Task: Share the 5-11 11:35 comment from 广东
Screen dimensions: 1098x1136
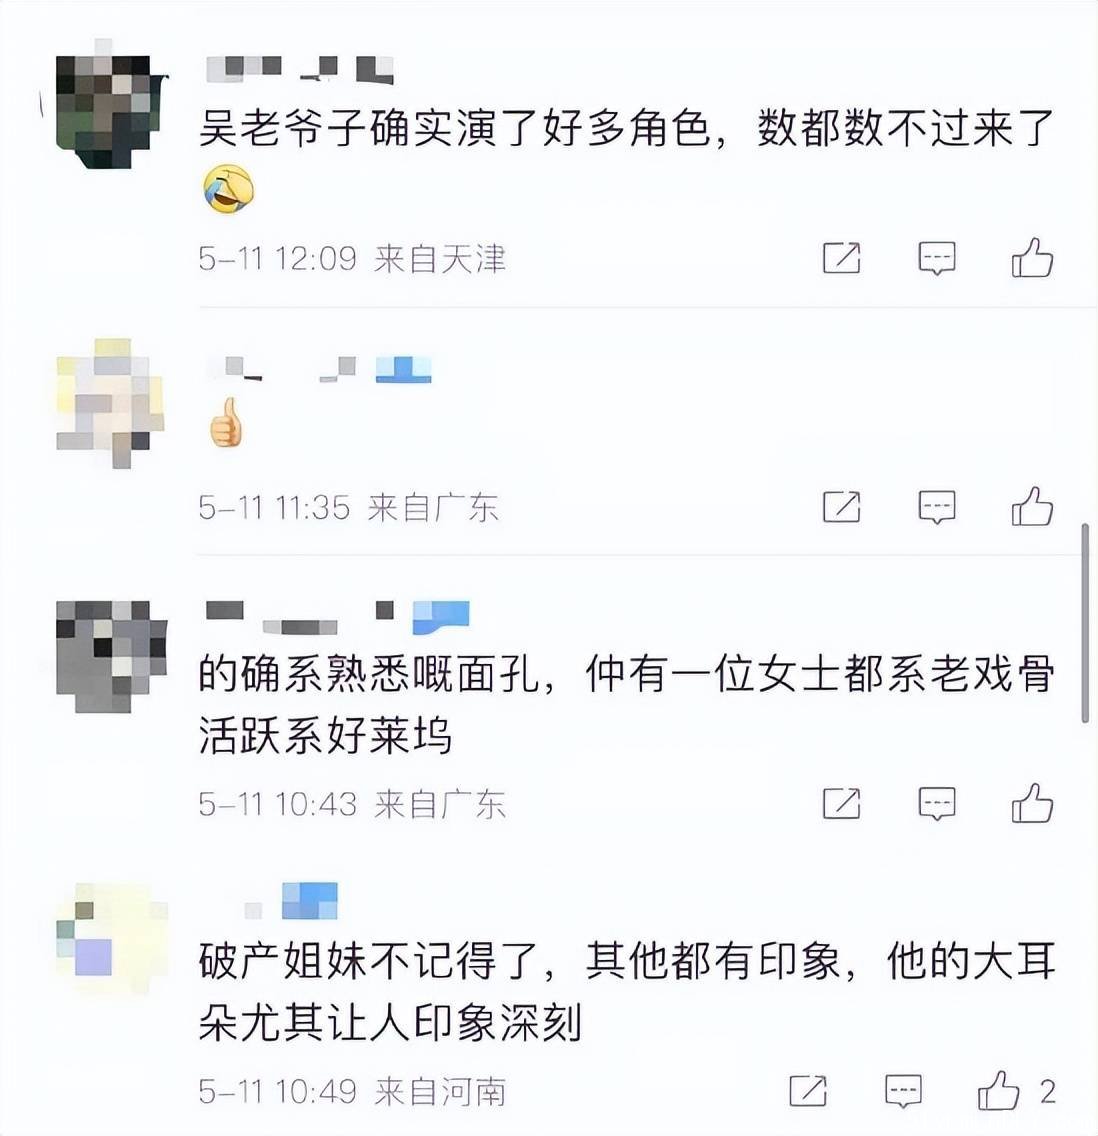Action: [842, 506]
